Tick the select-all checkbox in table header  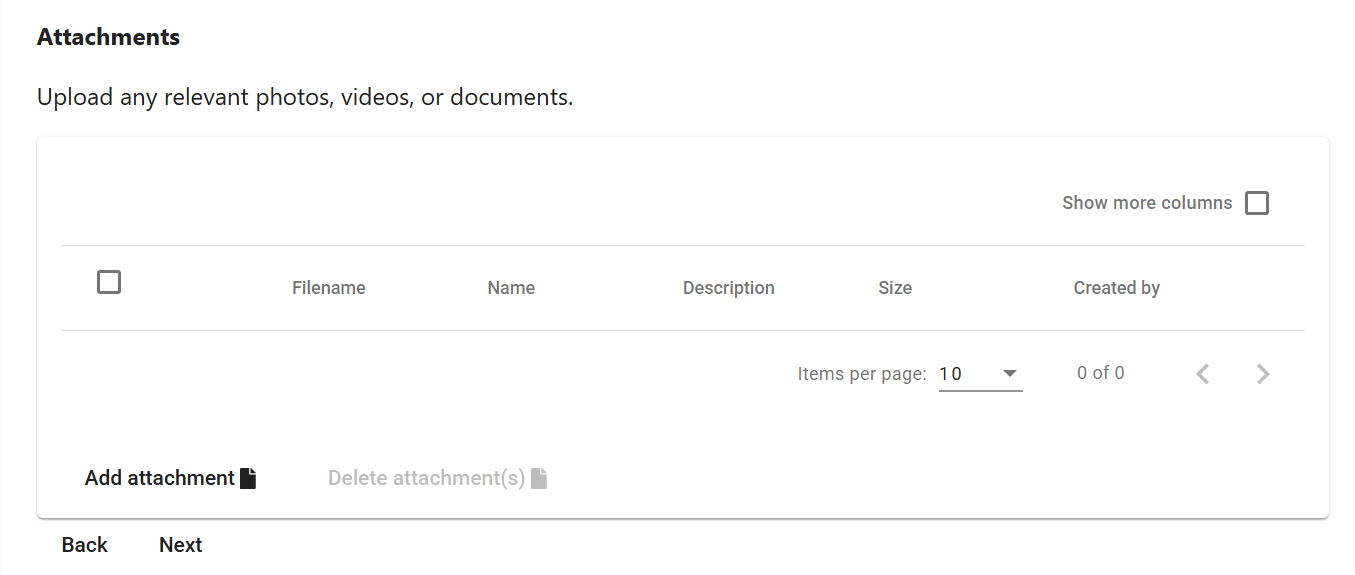pos(109,282)
